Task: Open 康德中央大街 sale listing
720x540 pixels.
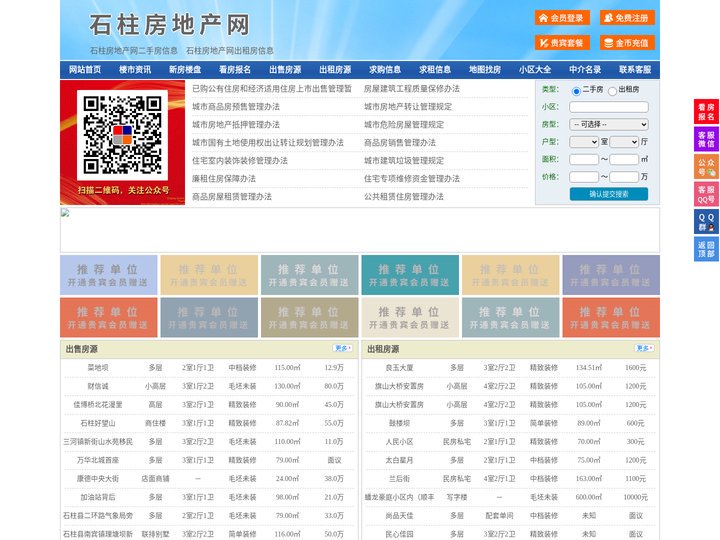Action: 98,479
